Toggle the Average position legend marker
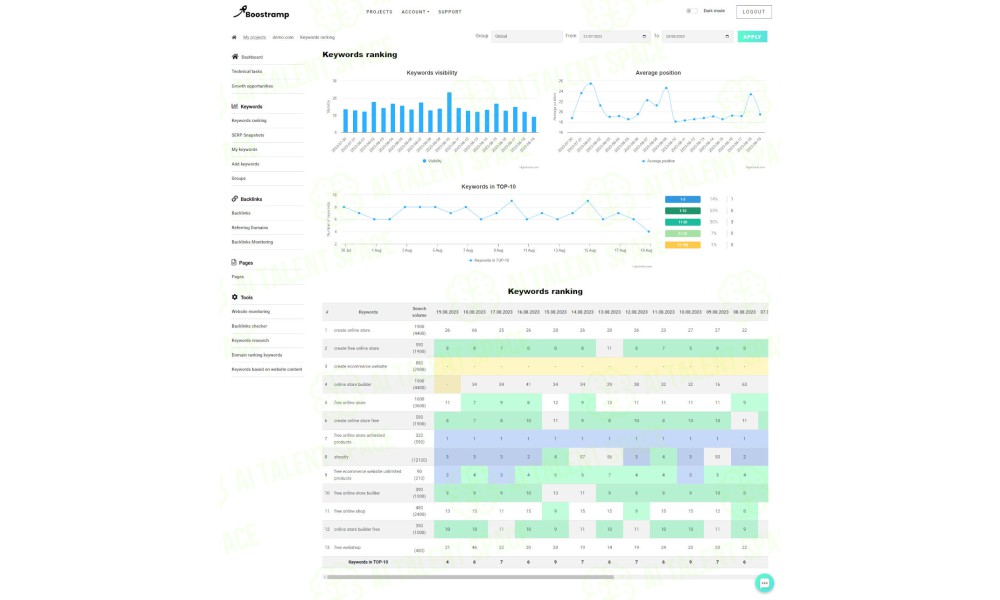 (643, 161)
